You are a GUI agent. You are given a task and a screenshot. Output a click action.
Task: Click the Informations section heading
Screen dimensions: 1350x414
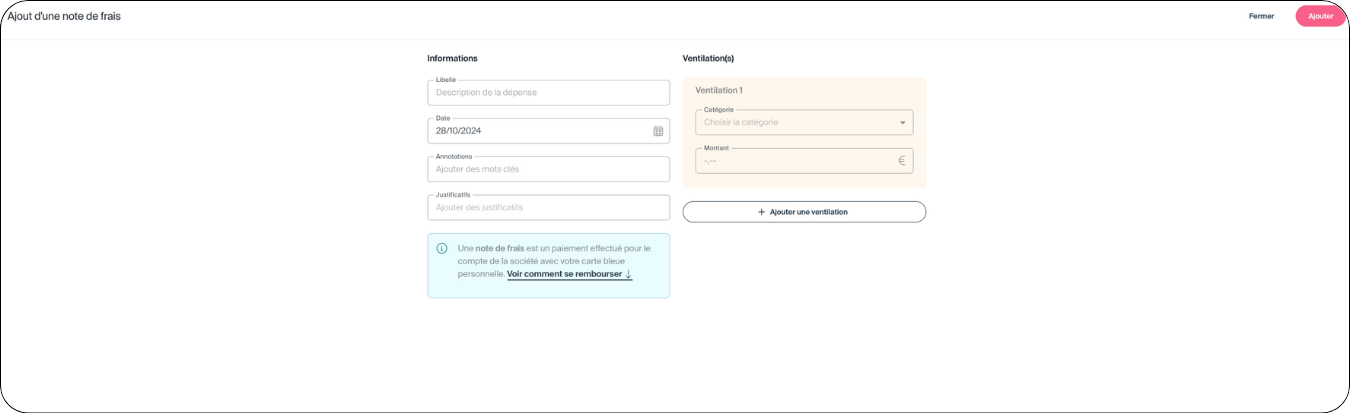452,58
